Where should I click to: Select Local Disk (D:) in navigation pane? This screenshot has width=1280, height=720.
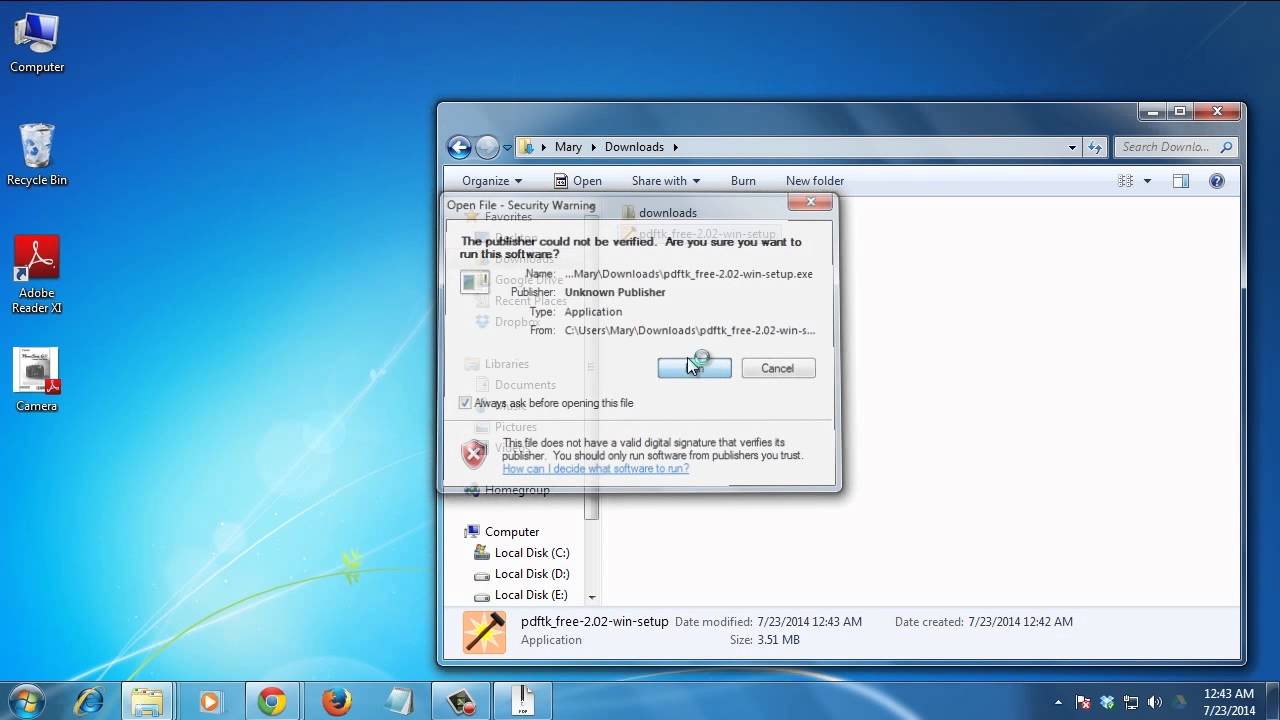click(521, 574)
